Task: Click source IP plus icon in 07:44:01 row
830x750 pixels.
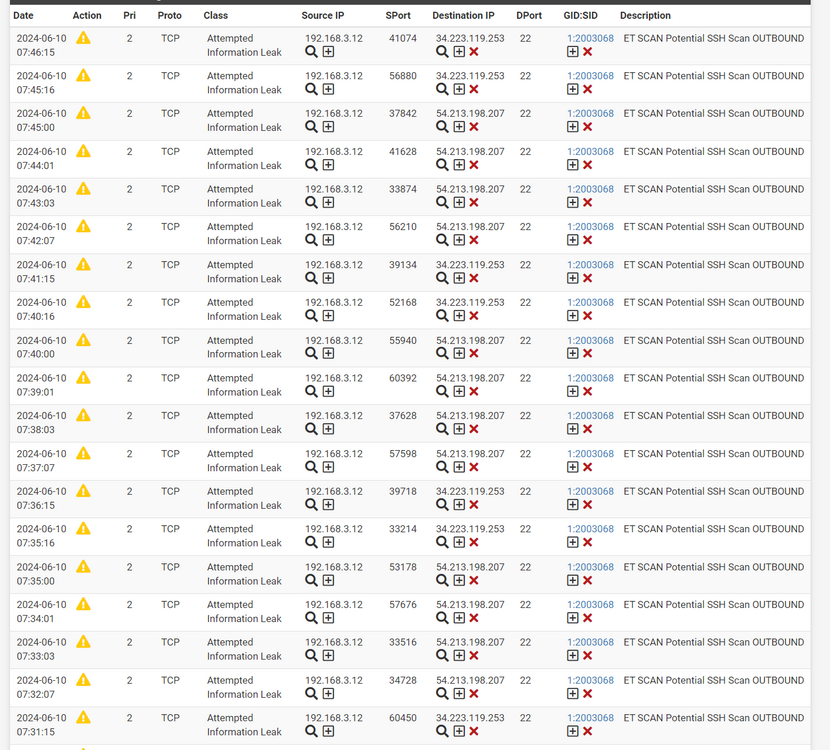Action: pyautogui.click(x=328, y=165)
